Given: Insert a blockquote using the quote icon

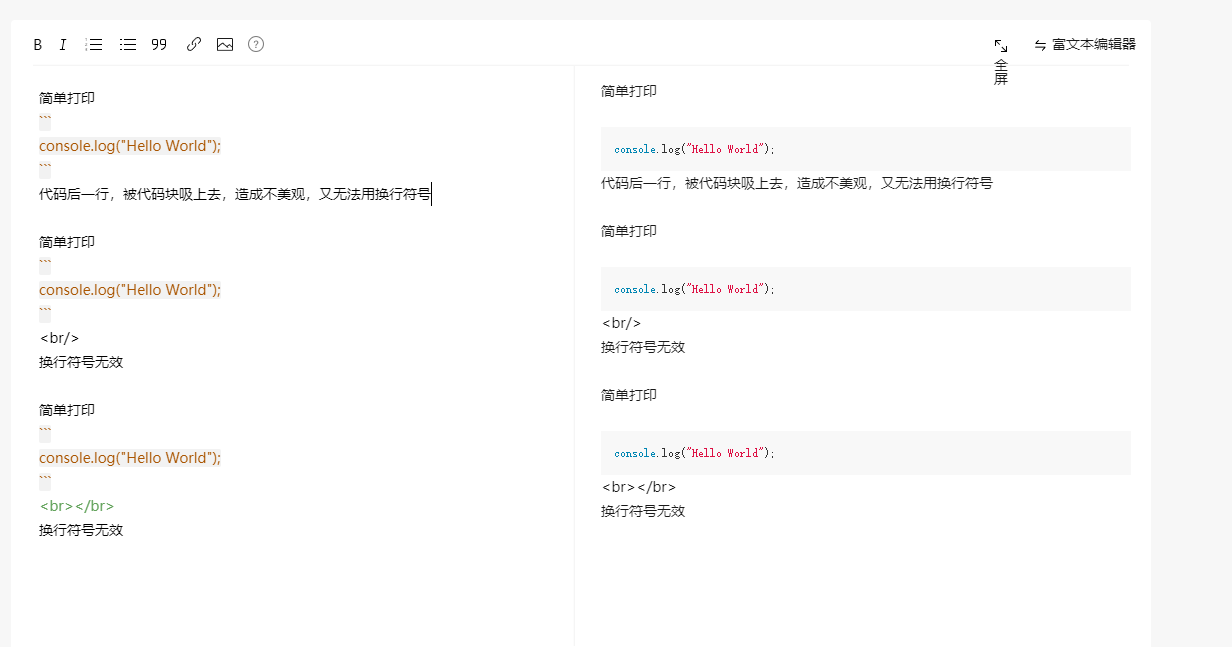Looking at the screenshot, I should click(x=159, y=45).
